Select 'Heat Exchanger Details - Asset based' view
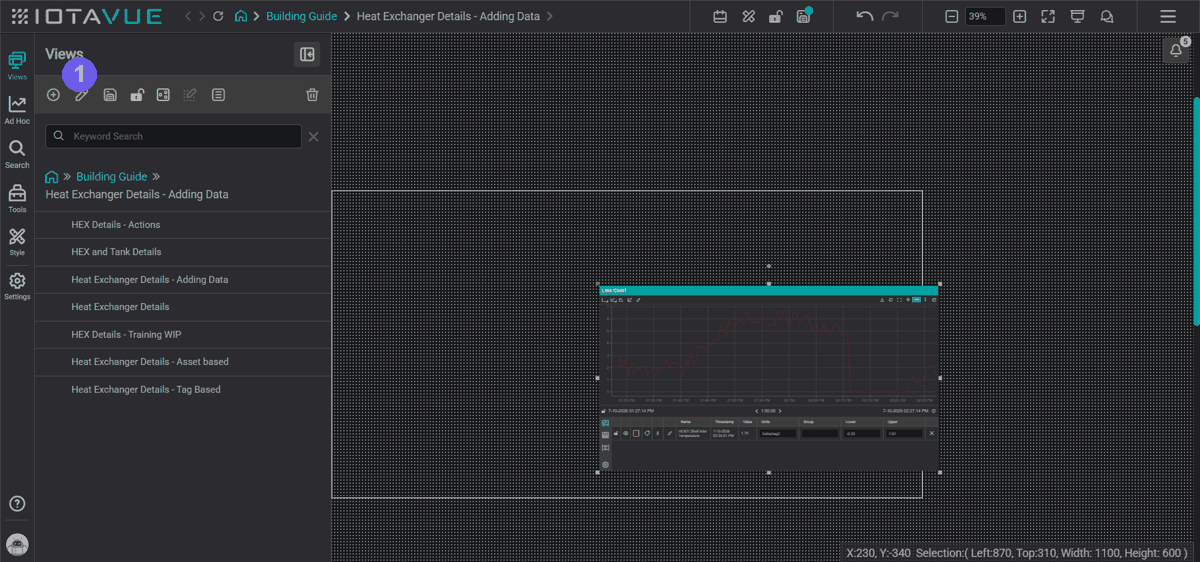 click(x=182, y=362)
